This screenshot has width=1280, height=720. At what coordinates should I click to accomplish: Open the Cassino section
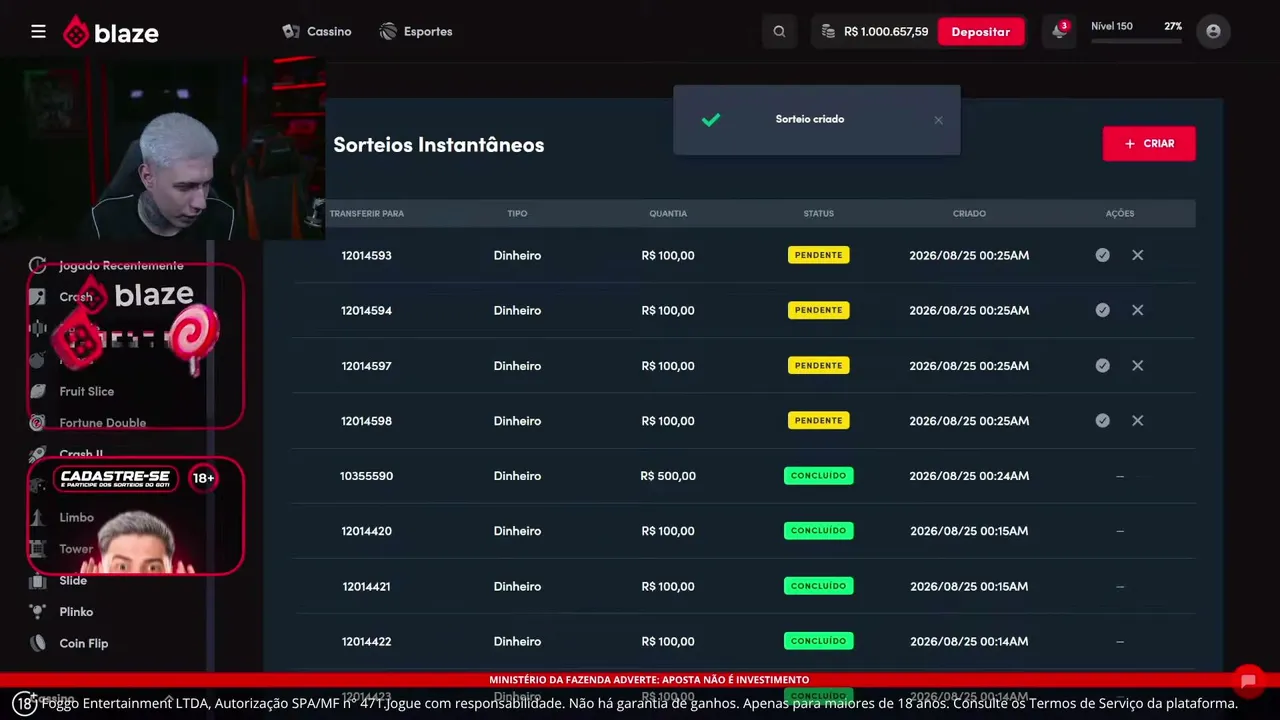[317, 32]
